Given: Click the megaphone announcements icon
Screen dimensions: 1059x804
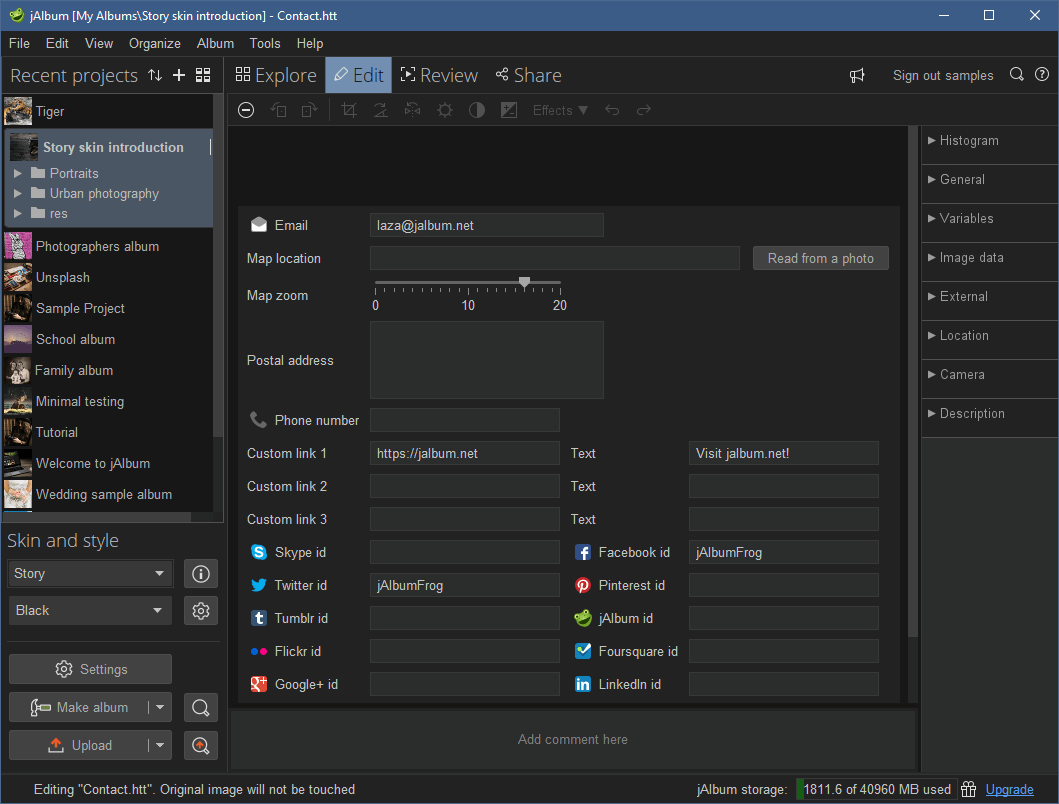Looking at the screenshot, I should pos(857,74).
